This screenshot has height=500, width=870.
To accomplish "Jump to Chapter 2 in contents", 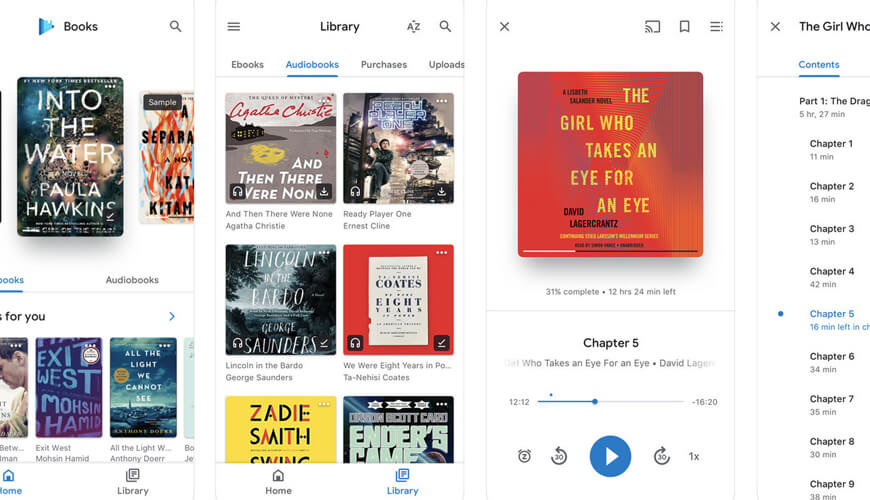I will coord(831,192).
